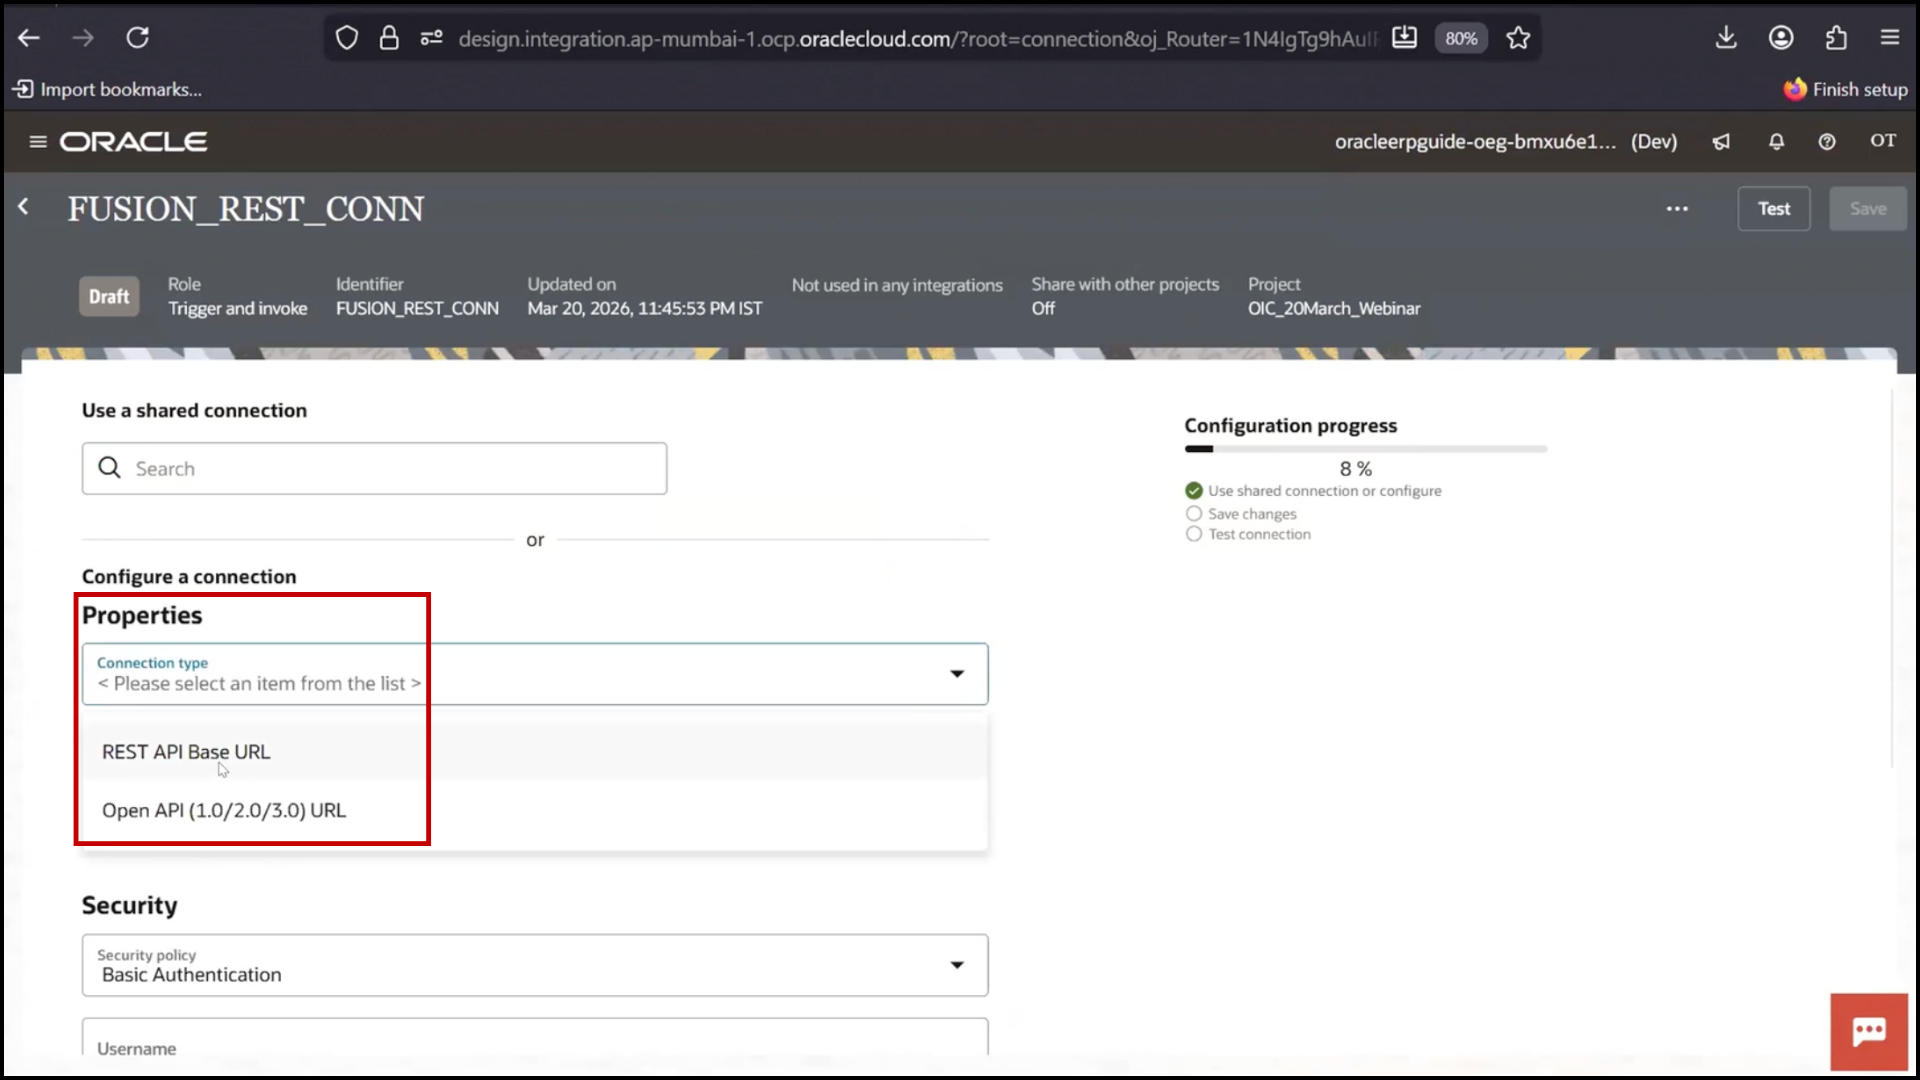Viewport: 1920px width, 1080px height.
Task: Open browser downloads panel
Action: click(x=1726, y=38)
